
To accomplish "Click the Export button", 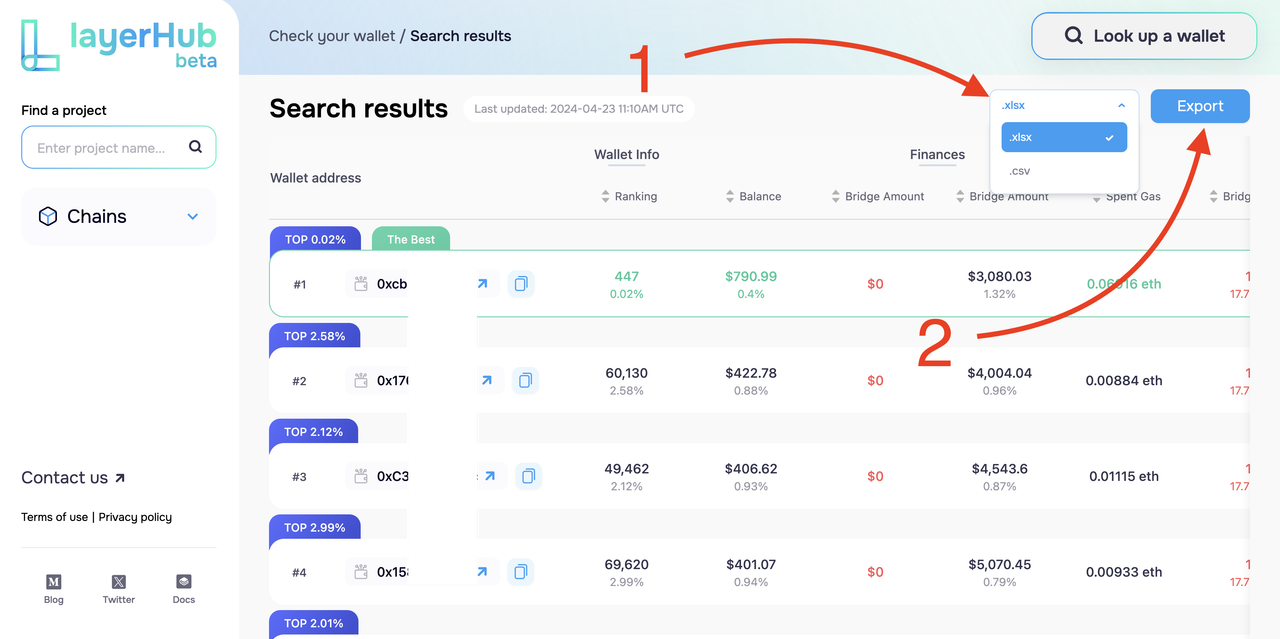I will pyautogui.click(x=1200, y=106).
